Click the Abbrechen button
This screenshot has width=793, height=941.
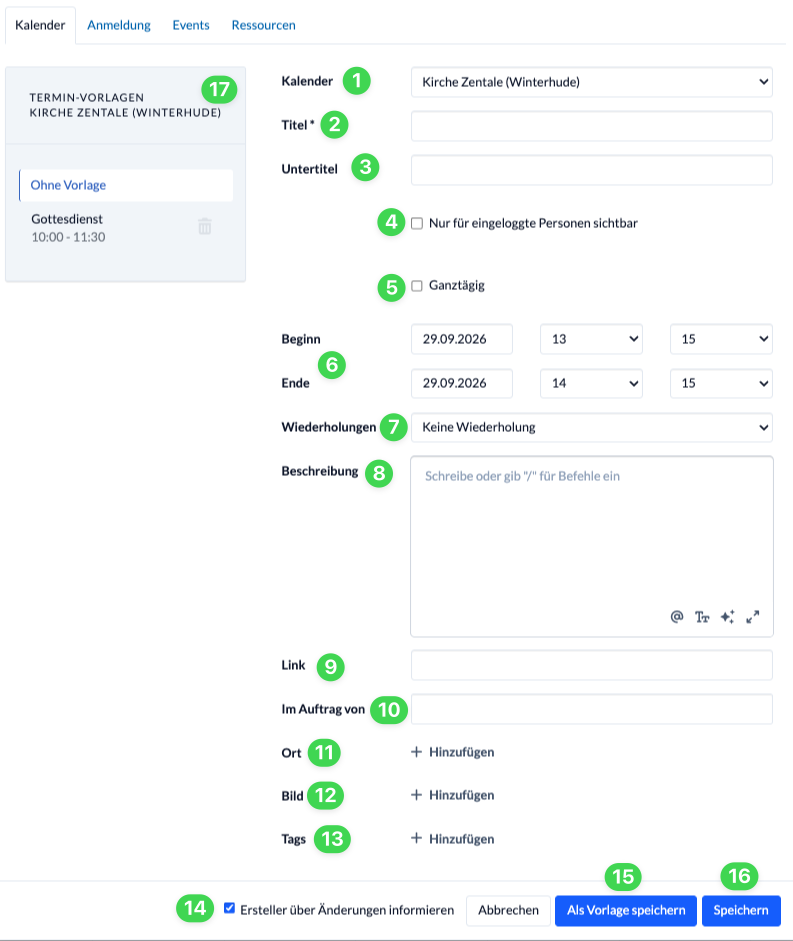(x=508, y=910)
